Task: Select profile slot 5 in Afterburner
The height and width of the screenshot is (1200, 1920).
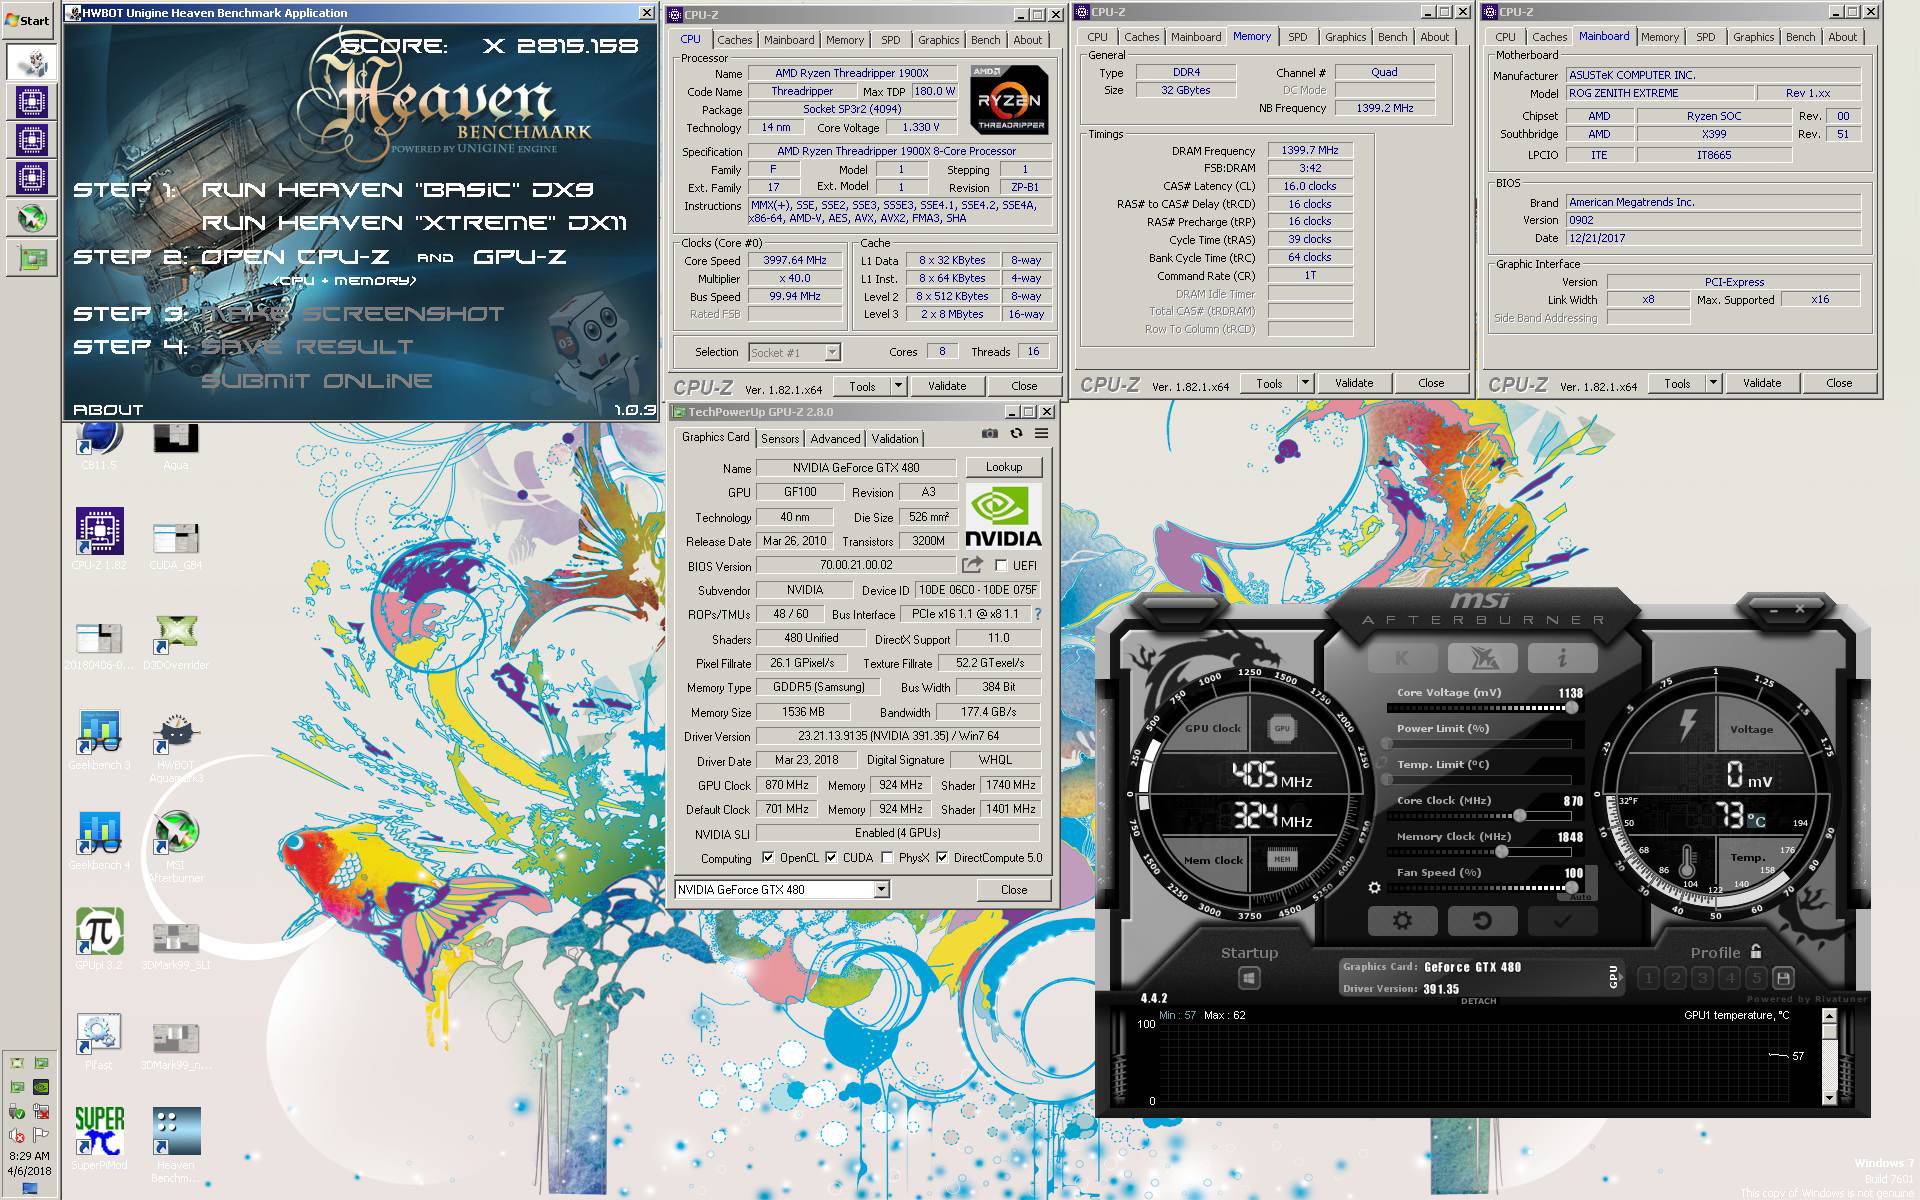Action: click(1757, 978)
